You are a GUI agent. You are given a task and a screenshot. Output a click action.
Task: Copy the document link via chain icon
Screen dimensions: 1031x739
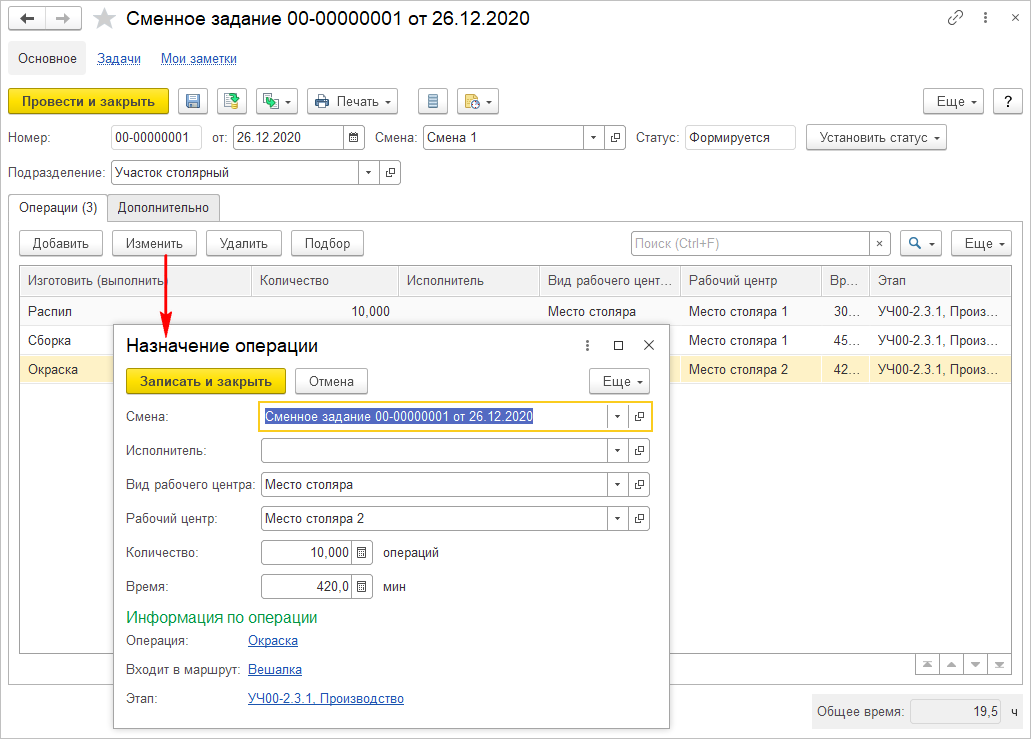point(955,19)
